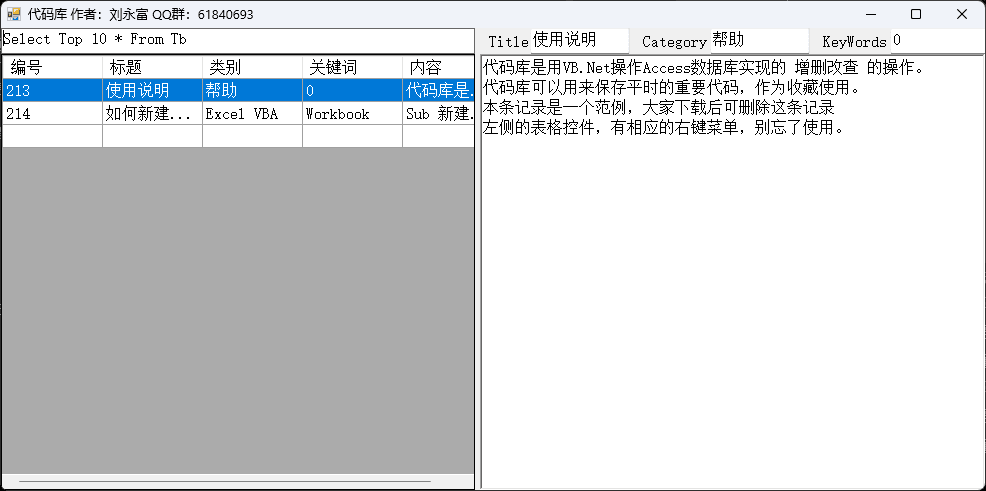
Task: Close the 代码库 window
Action: pos(962,14)
